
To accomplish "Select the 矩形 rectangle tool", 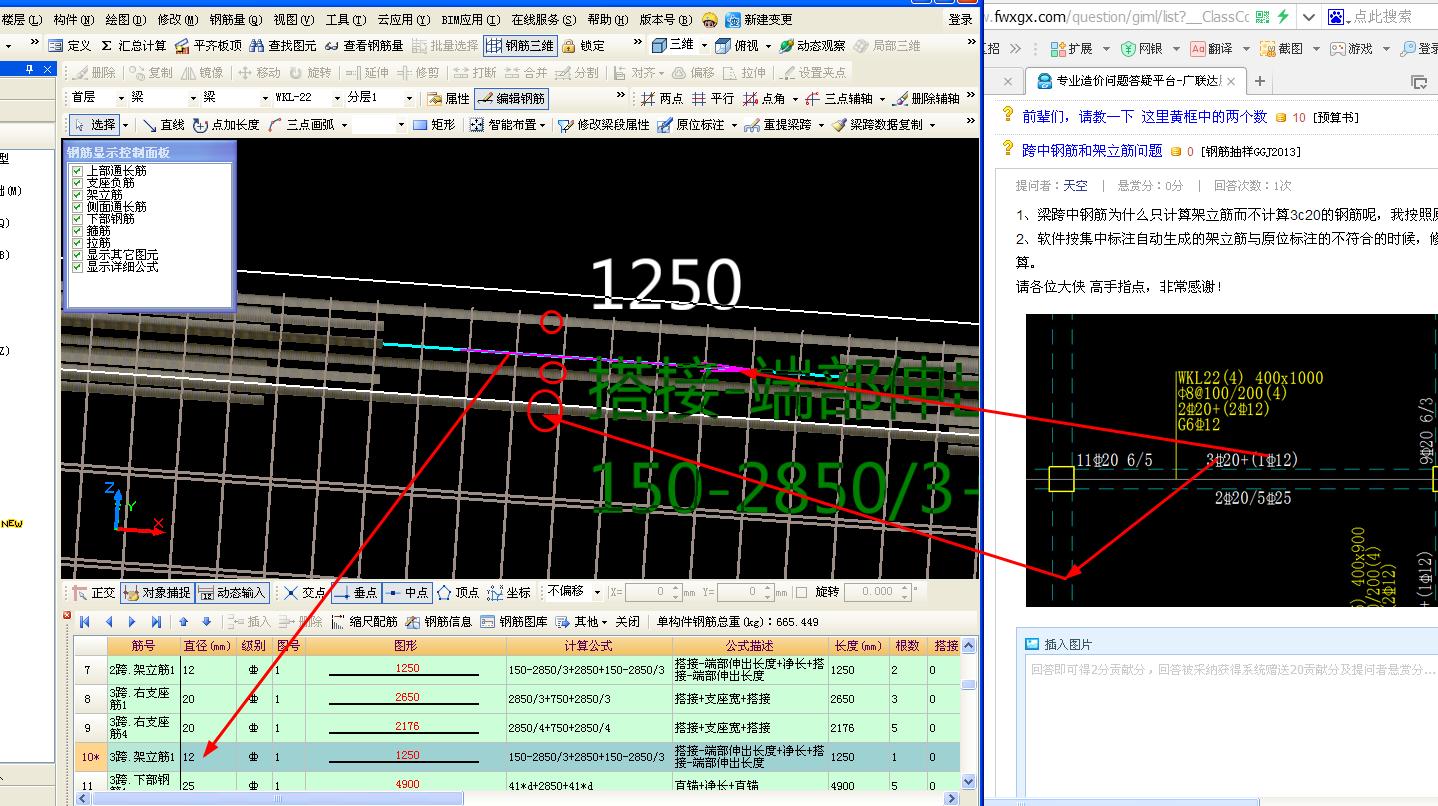I will (434, 124).
